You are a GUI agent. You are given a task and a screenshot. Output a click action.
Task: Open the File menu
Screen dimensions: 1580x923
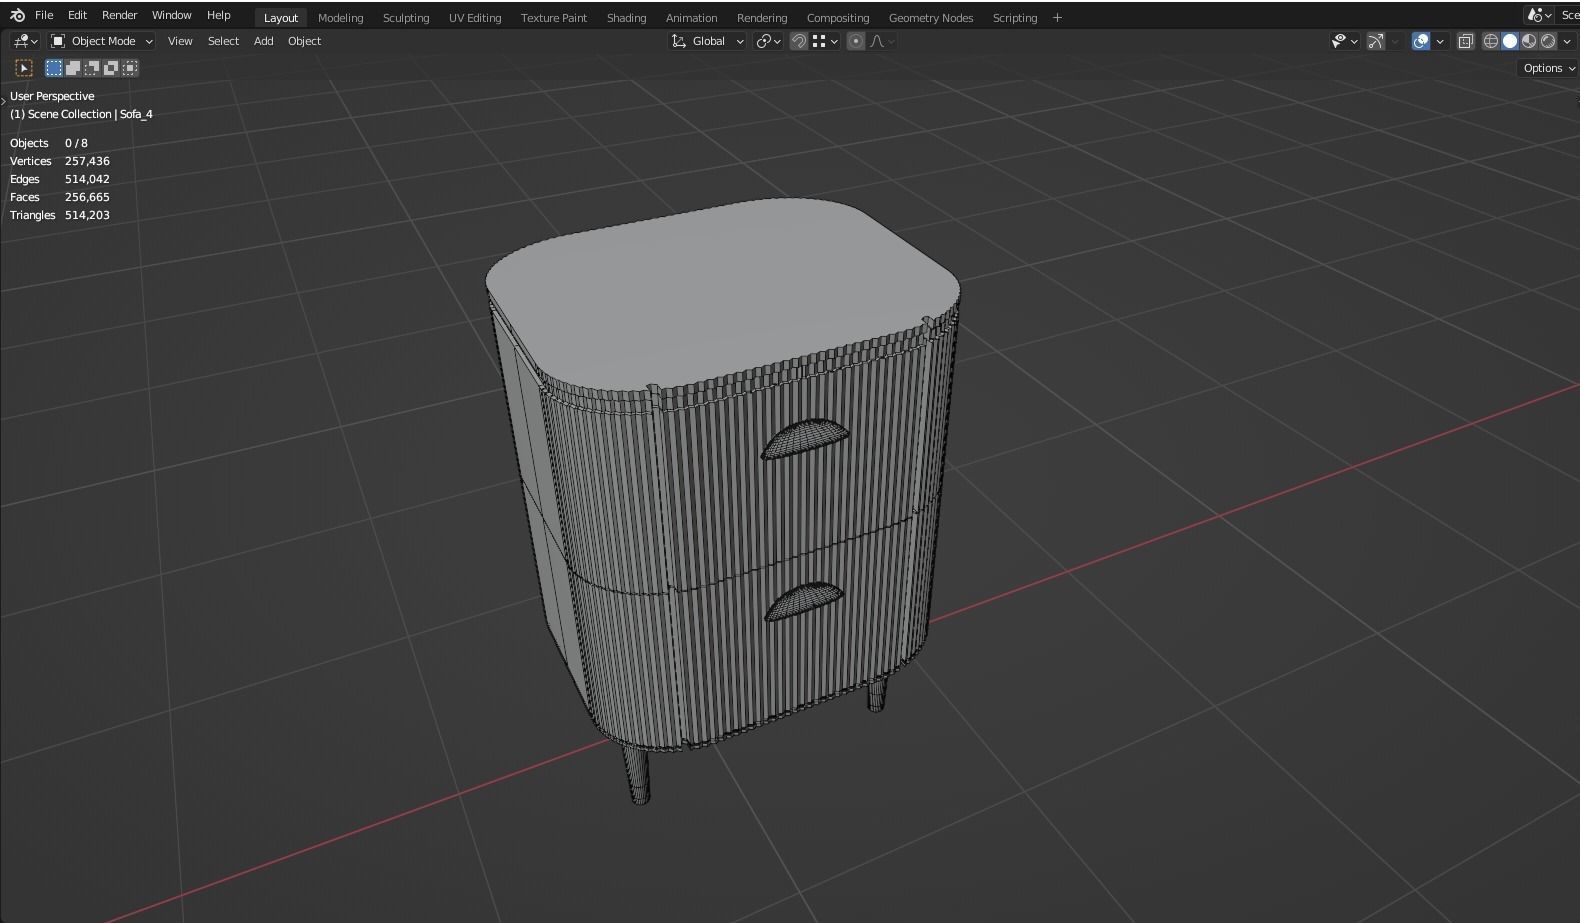44,15
